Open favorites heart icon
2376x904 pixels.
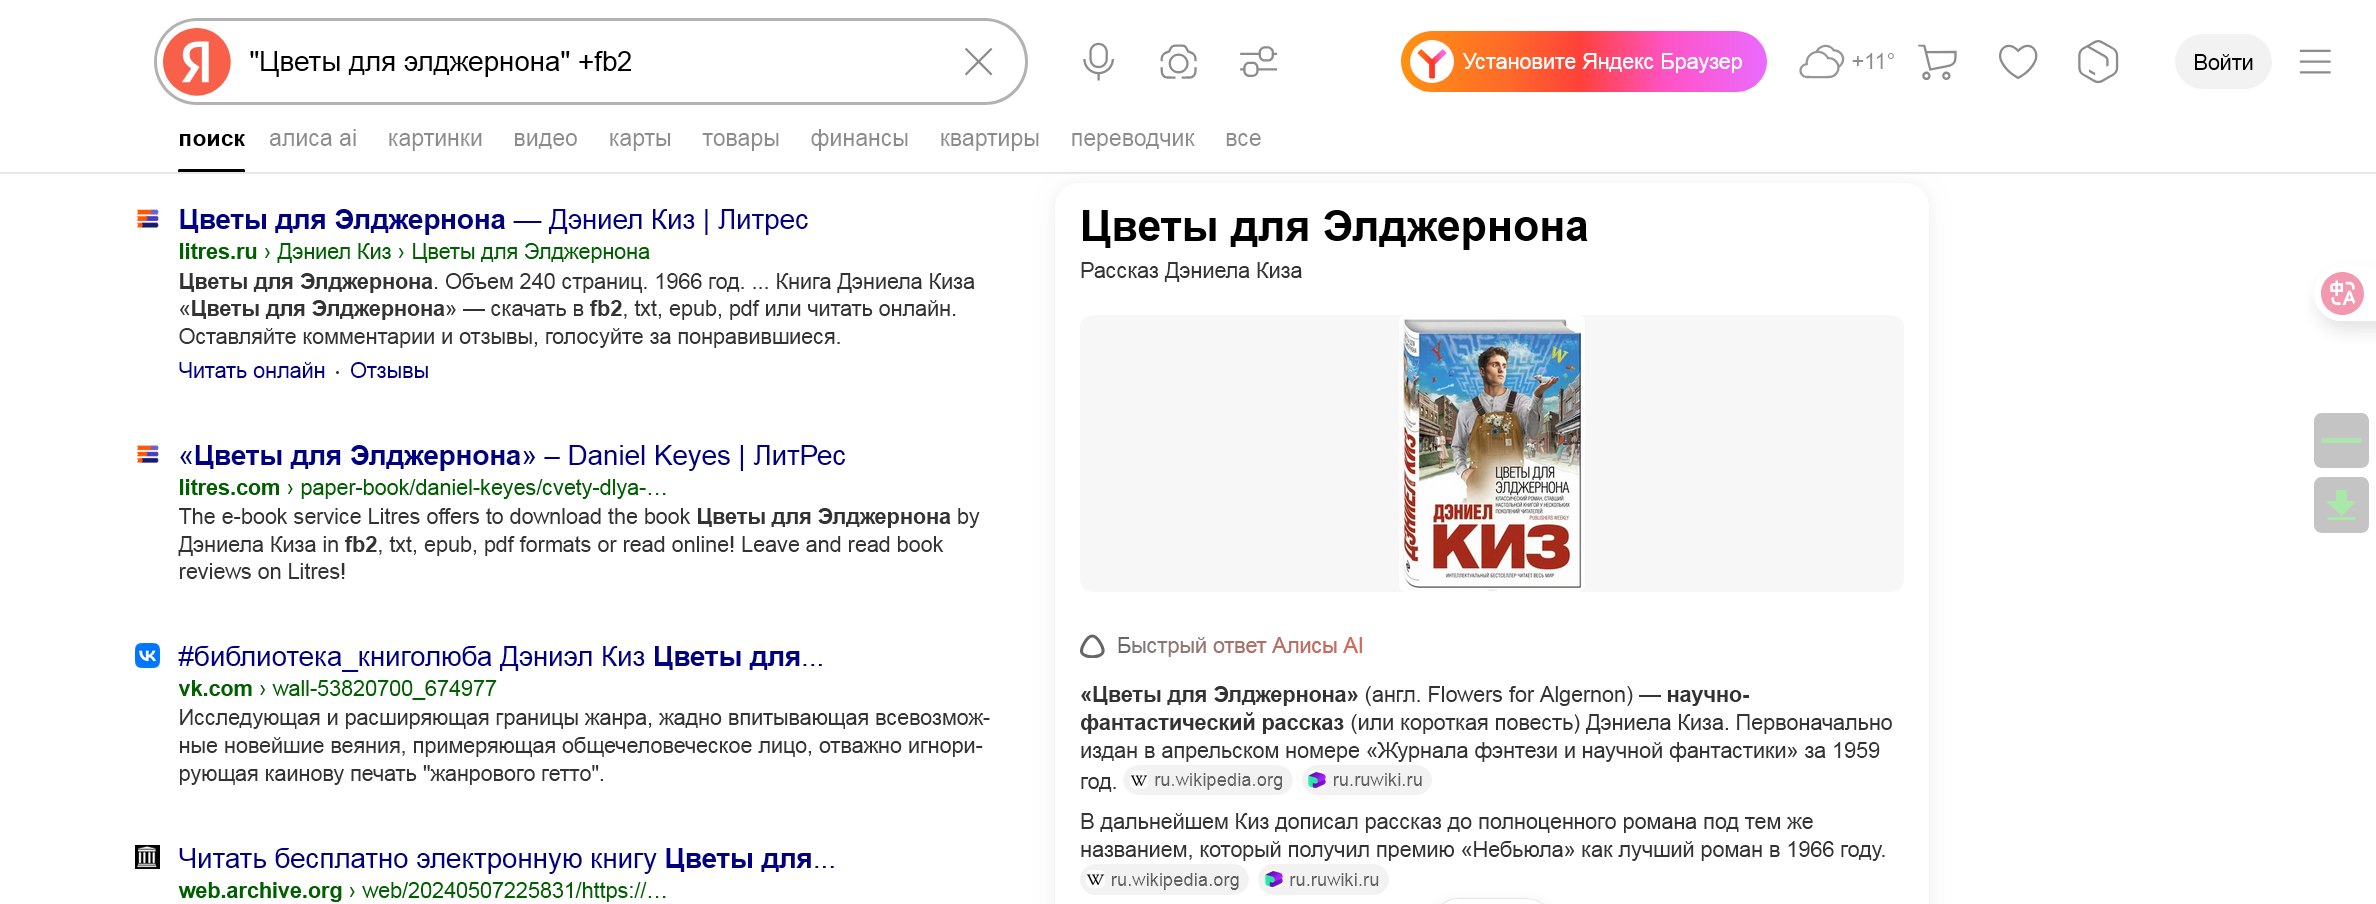(x=2017, y=62)
